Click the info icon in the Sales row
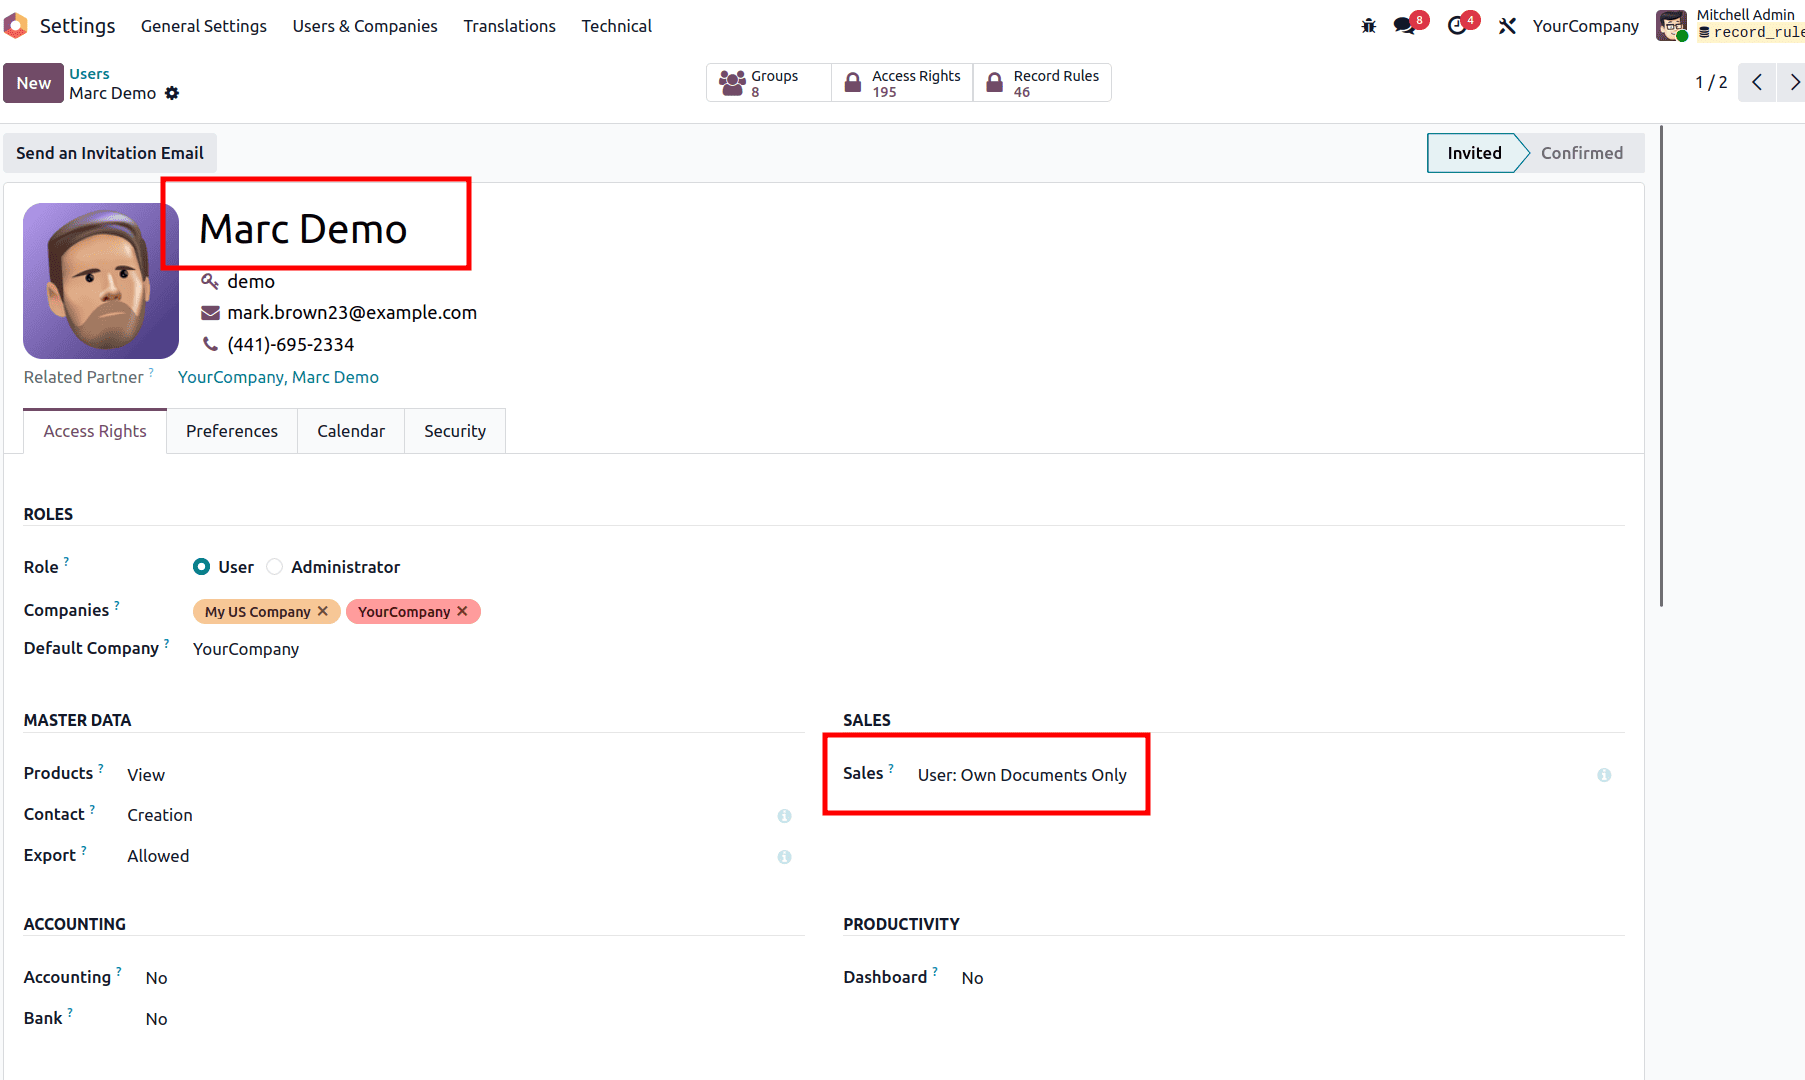1805x1080 pixels. 1604,775
